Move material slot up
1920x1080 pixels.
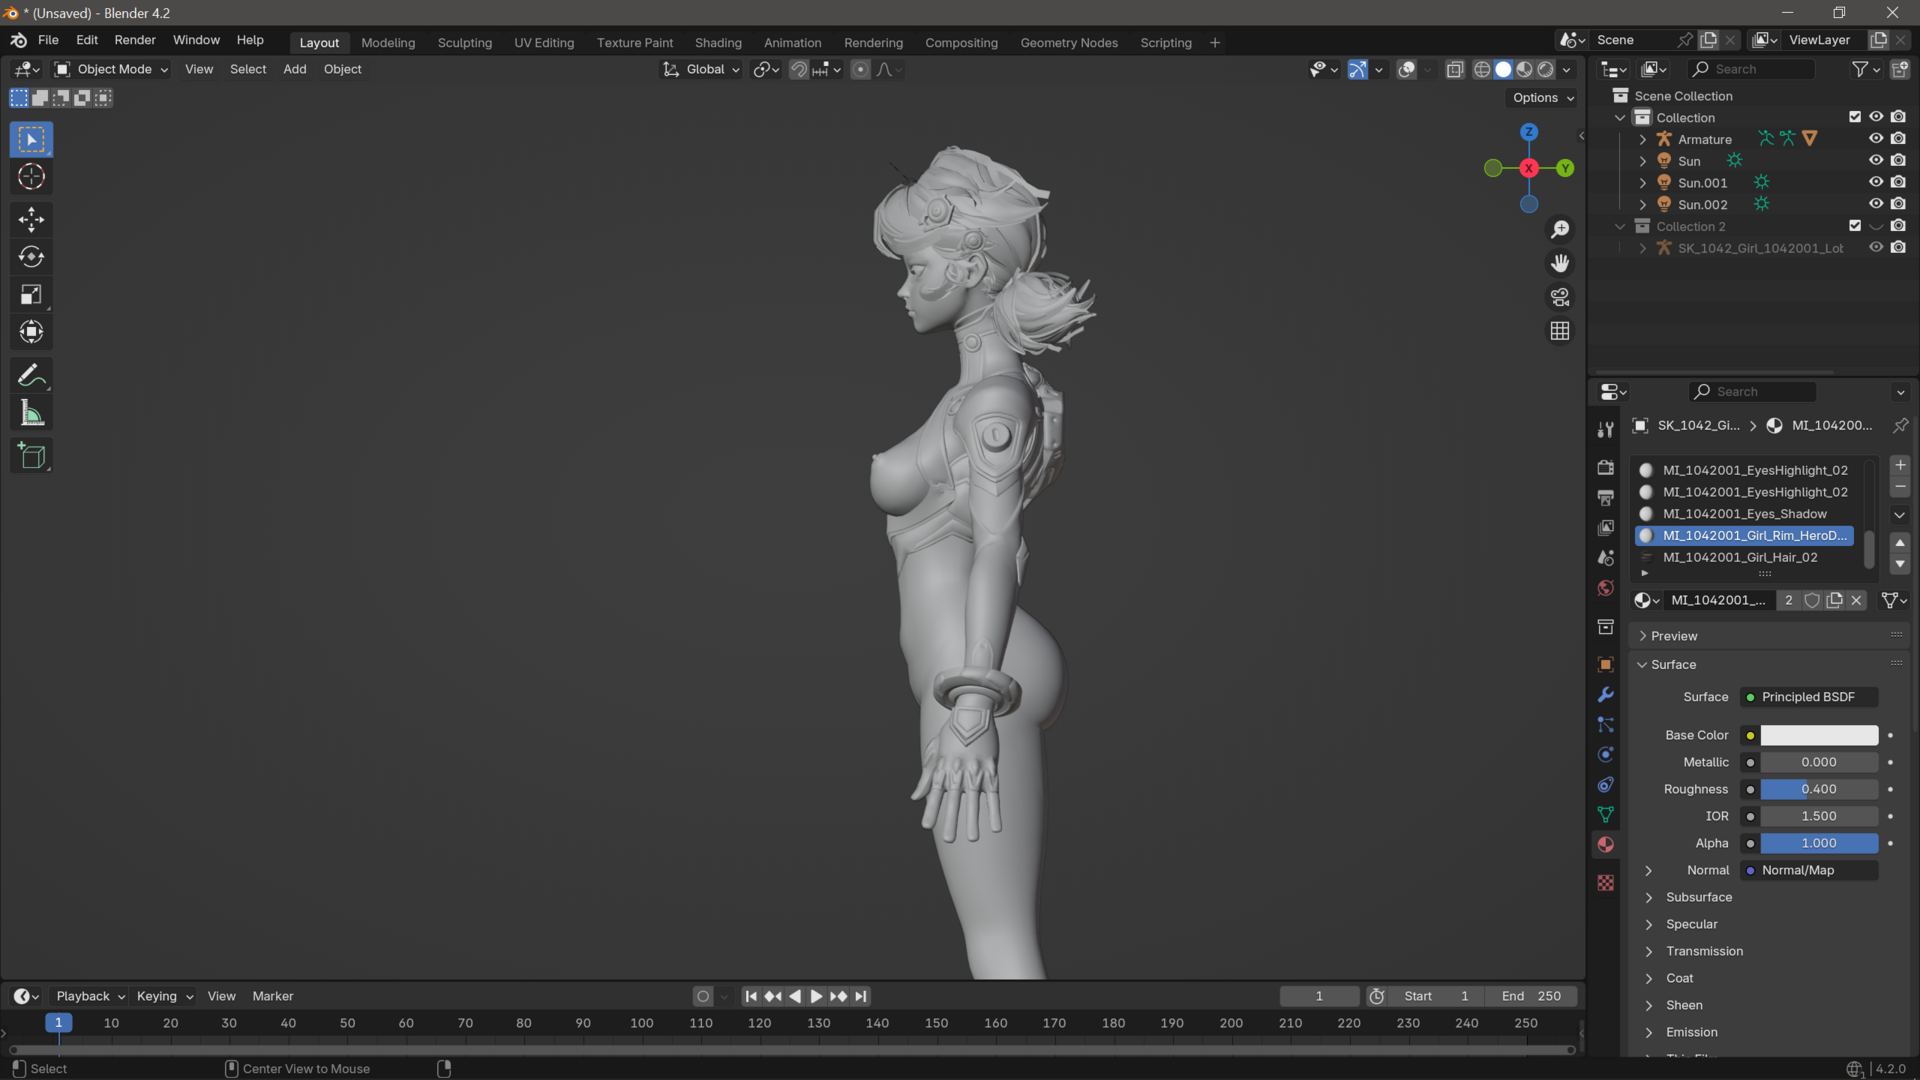point(1900,542)
